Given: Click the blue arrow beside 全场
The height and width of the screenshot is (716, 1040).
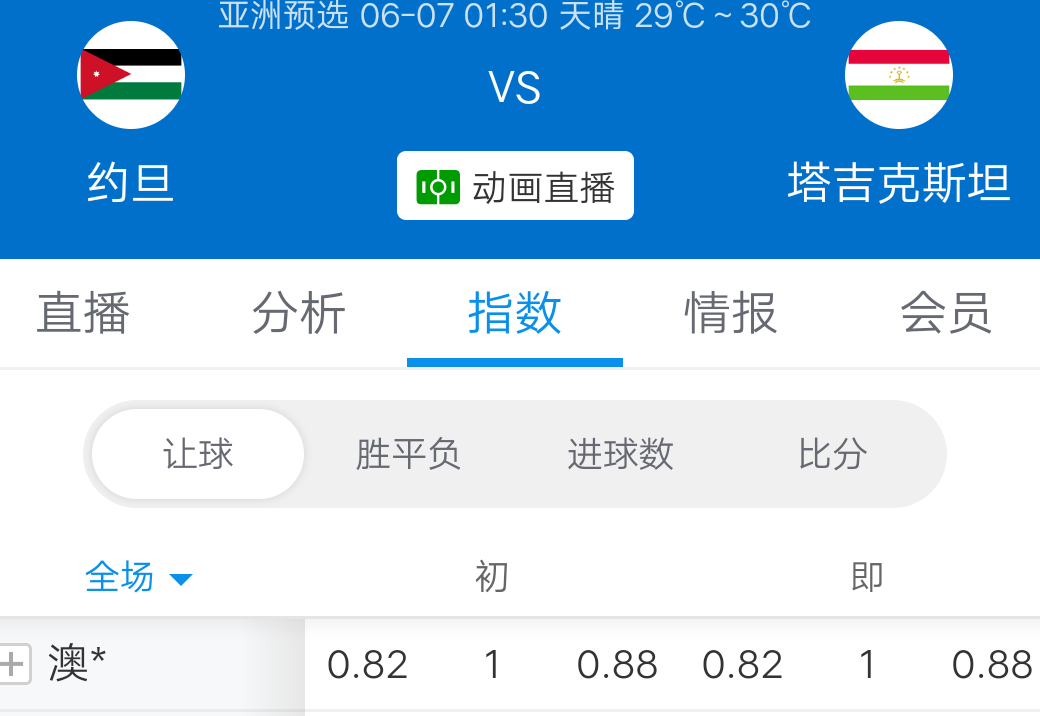Looking at the screenshot, I should click(181, 579).
